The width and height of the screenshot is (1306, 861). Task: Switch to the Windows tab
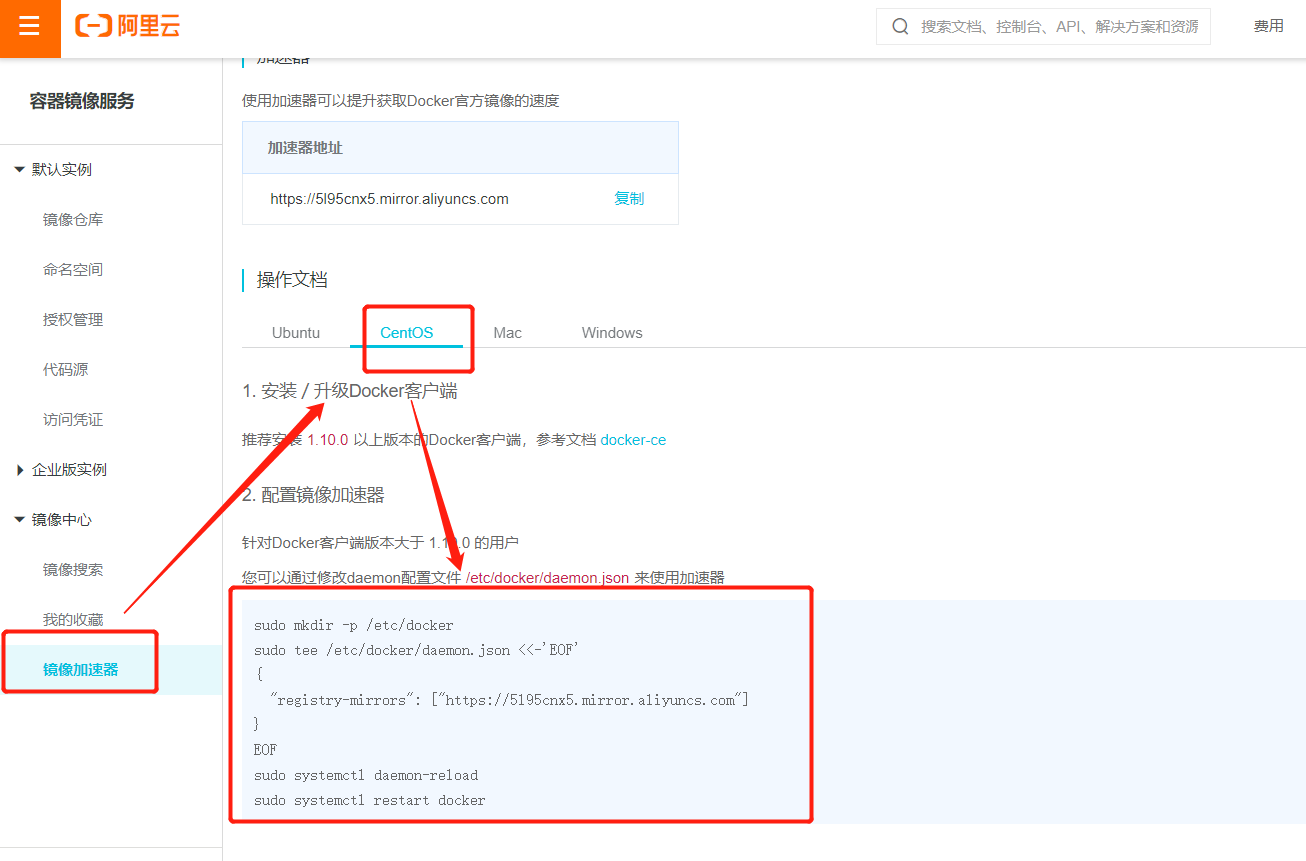click(x=612, y=333)
